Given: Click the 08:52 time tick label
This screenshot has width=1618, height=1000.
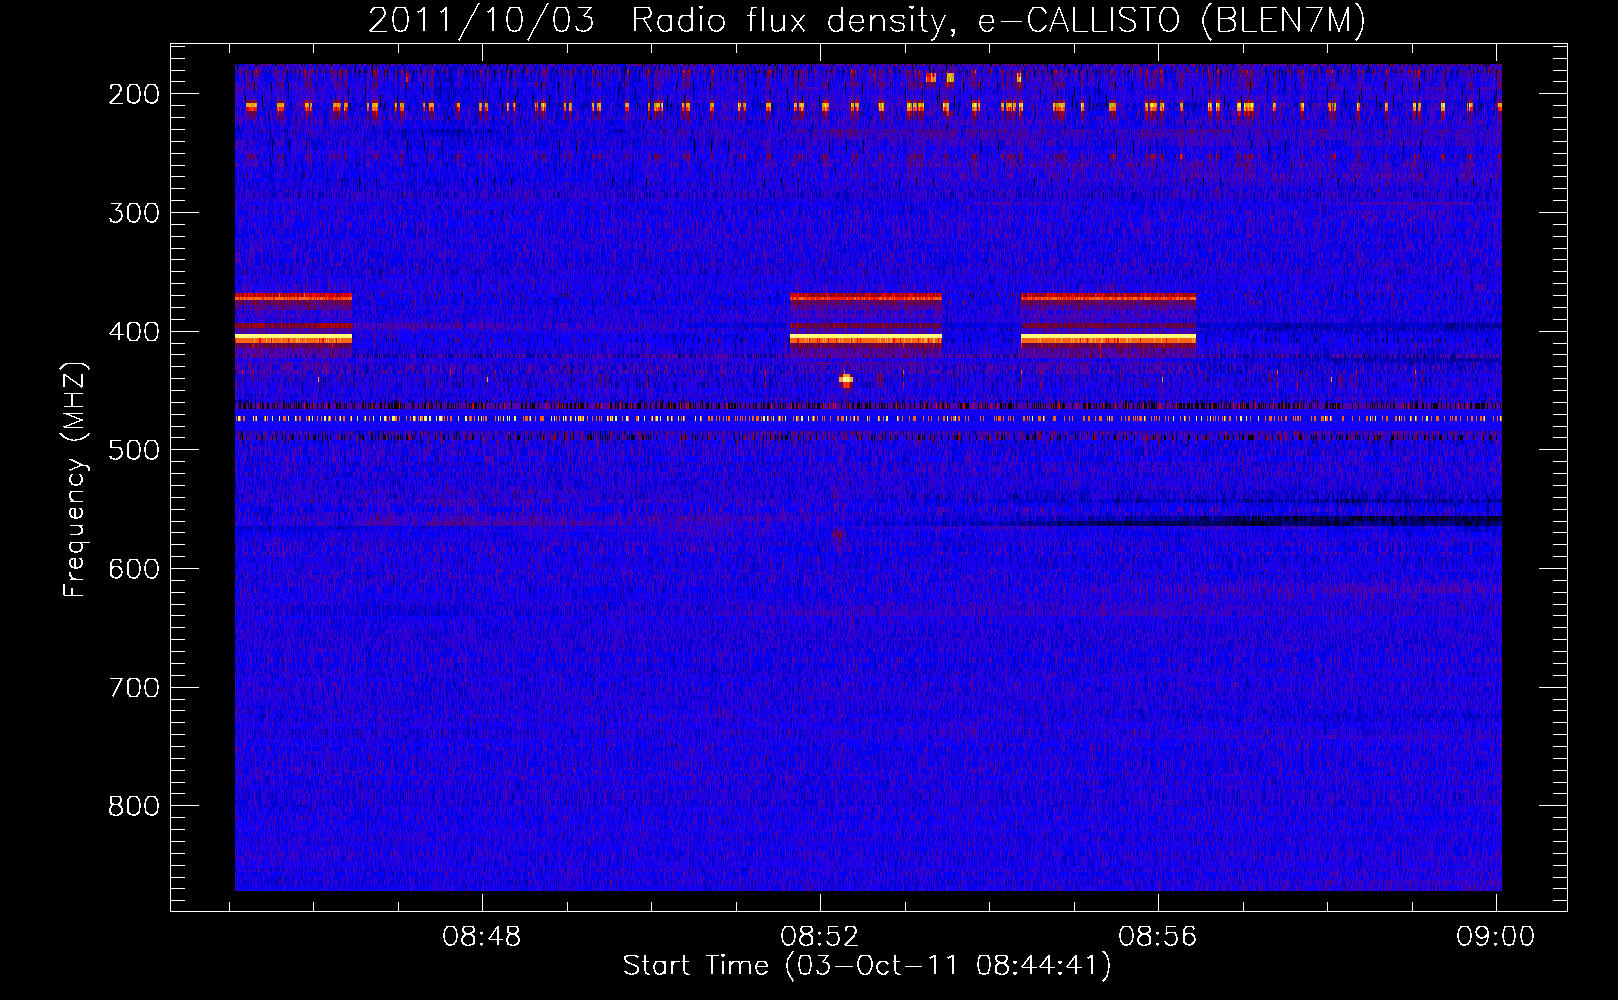Looking at the screenshot, I should (820, 937).
